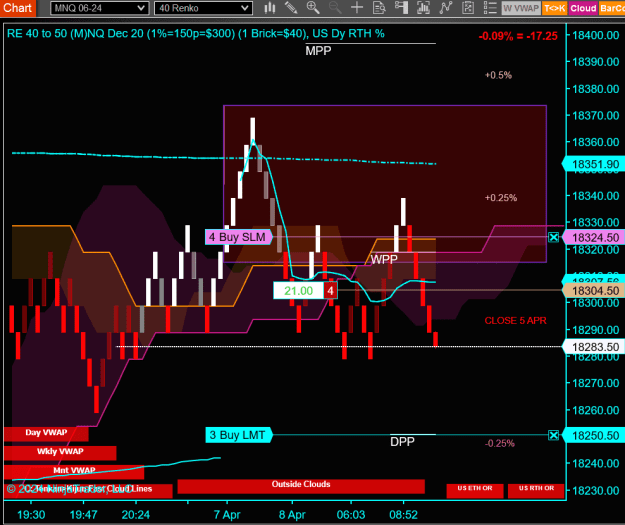
Task: Click the 06:03 time axis label
Action: [x=351, y=515]
